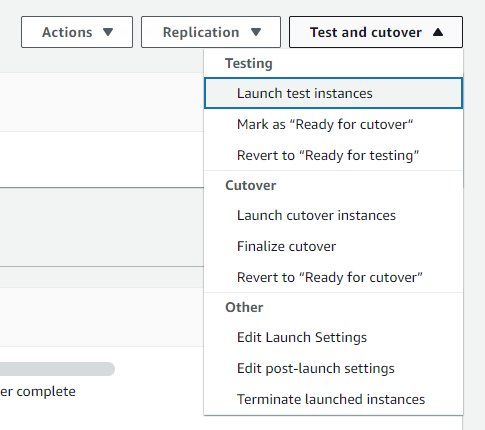485x430 pixels.
Task: Select Revert to "Ready for testing"
Action: tap(333, 155)
